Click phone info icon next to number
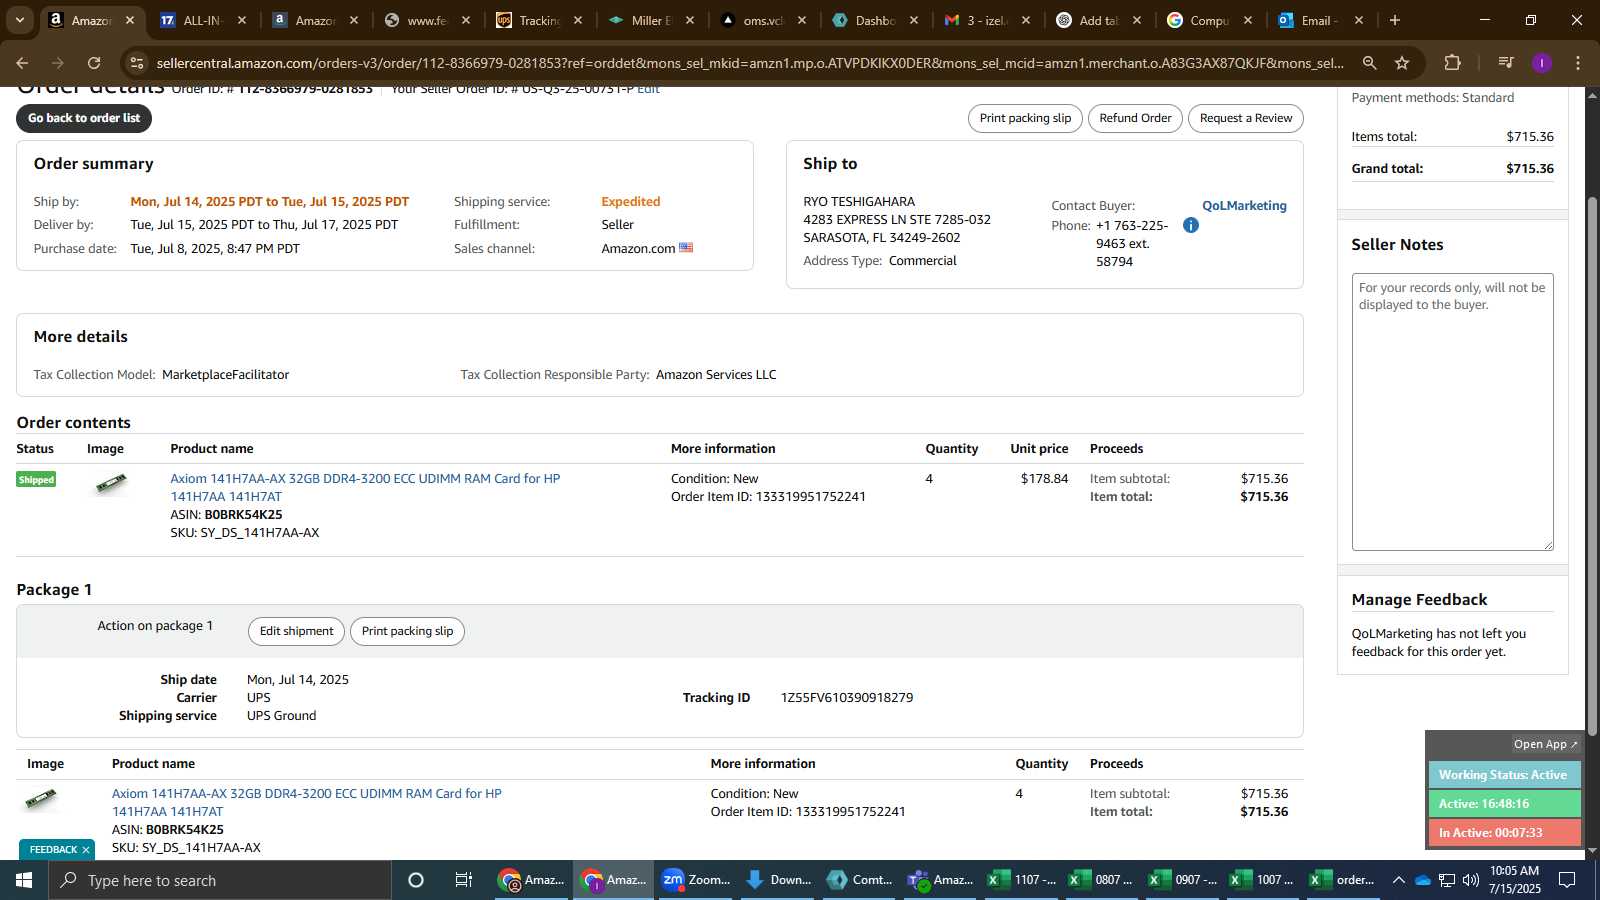Viewport: 1600px width, 900px height. point(1191,225)
